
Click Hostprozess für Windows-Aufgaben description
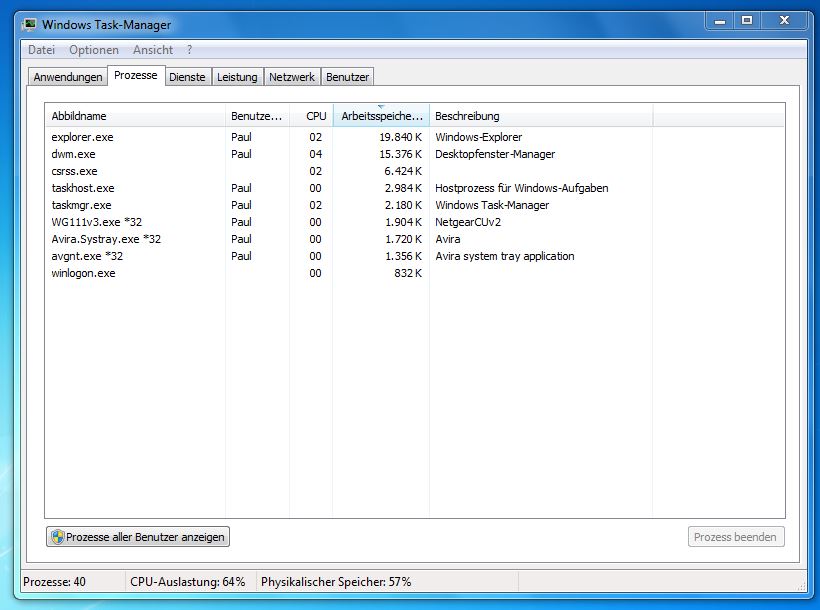click(x=521, y=188)
